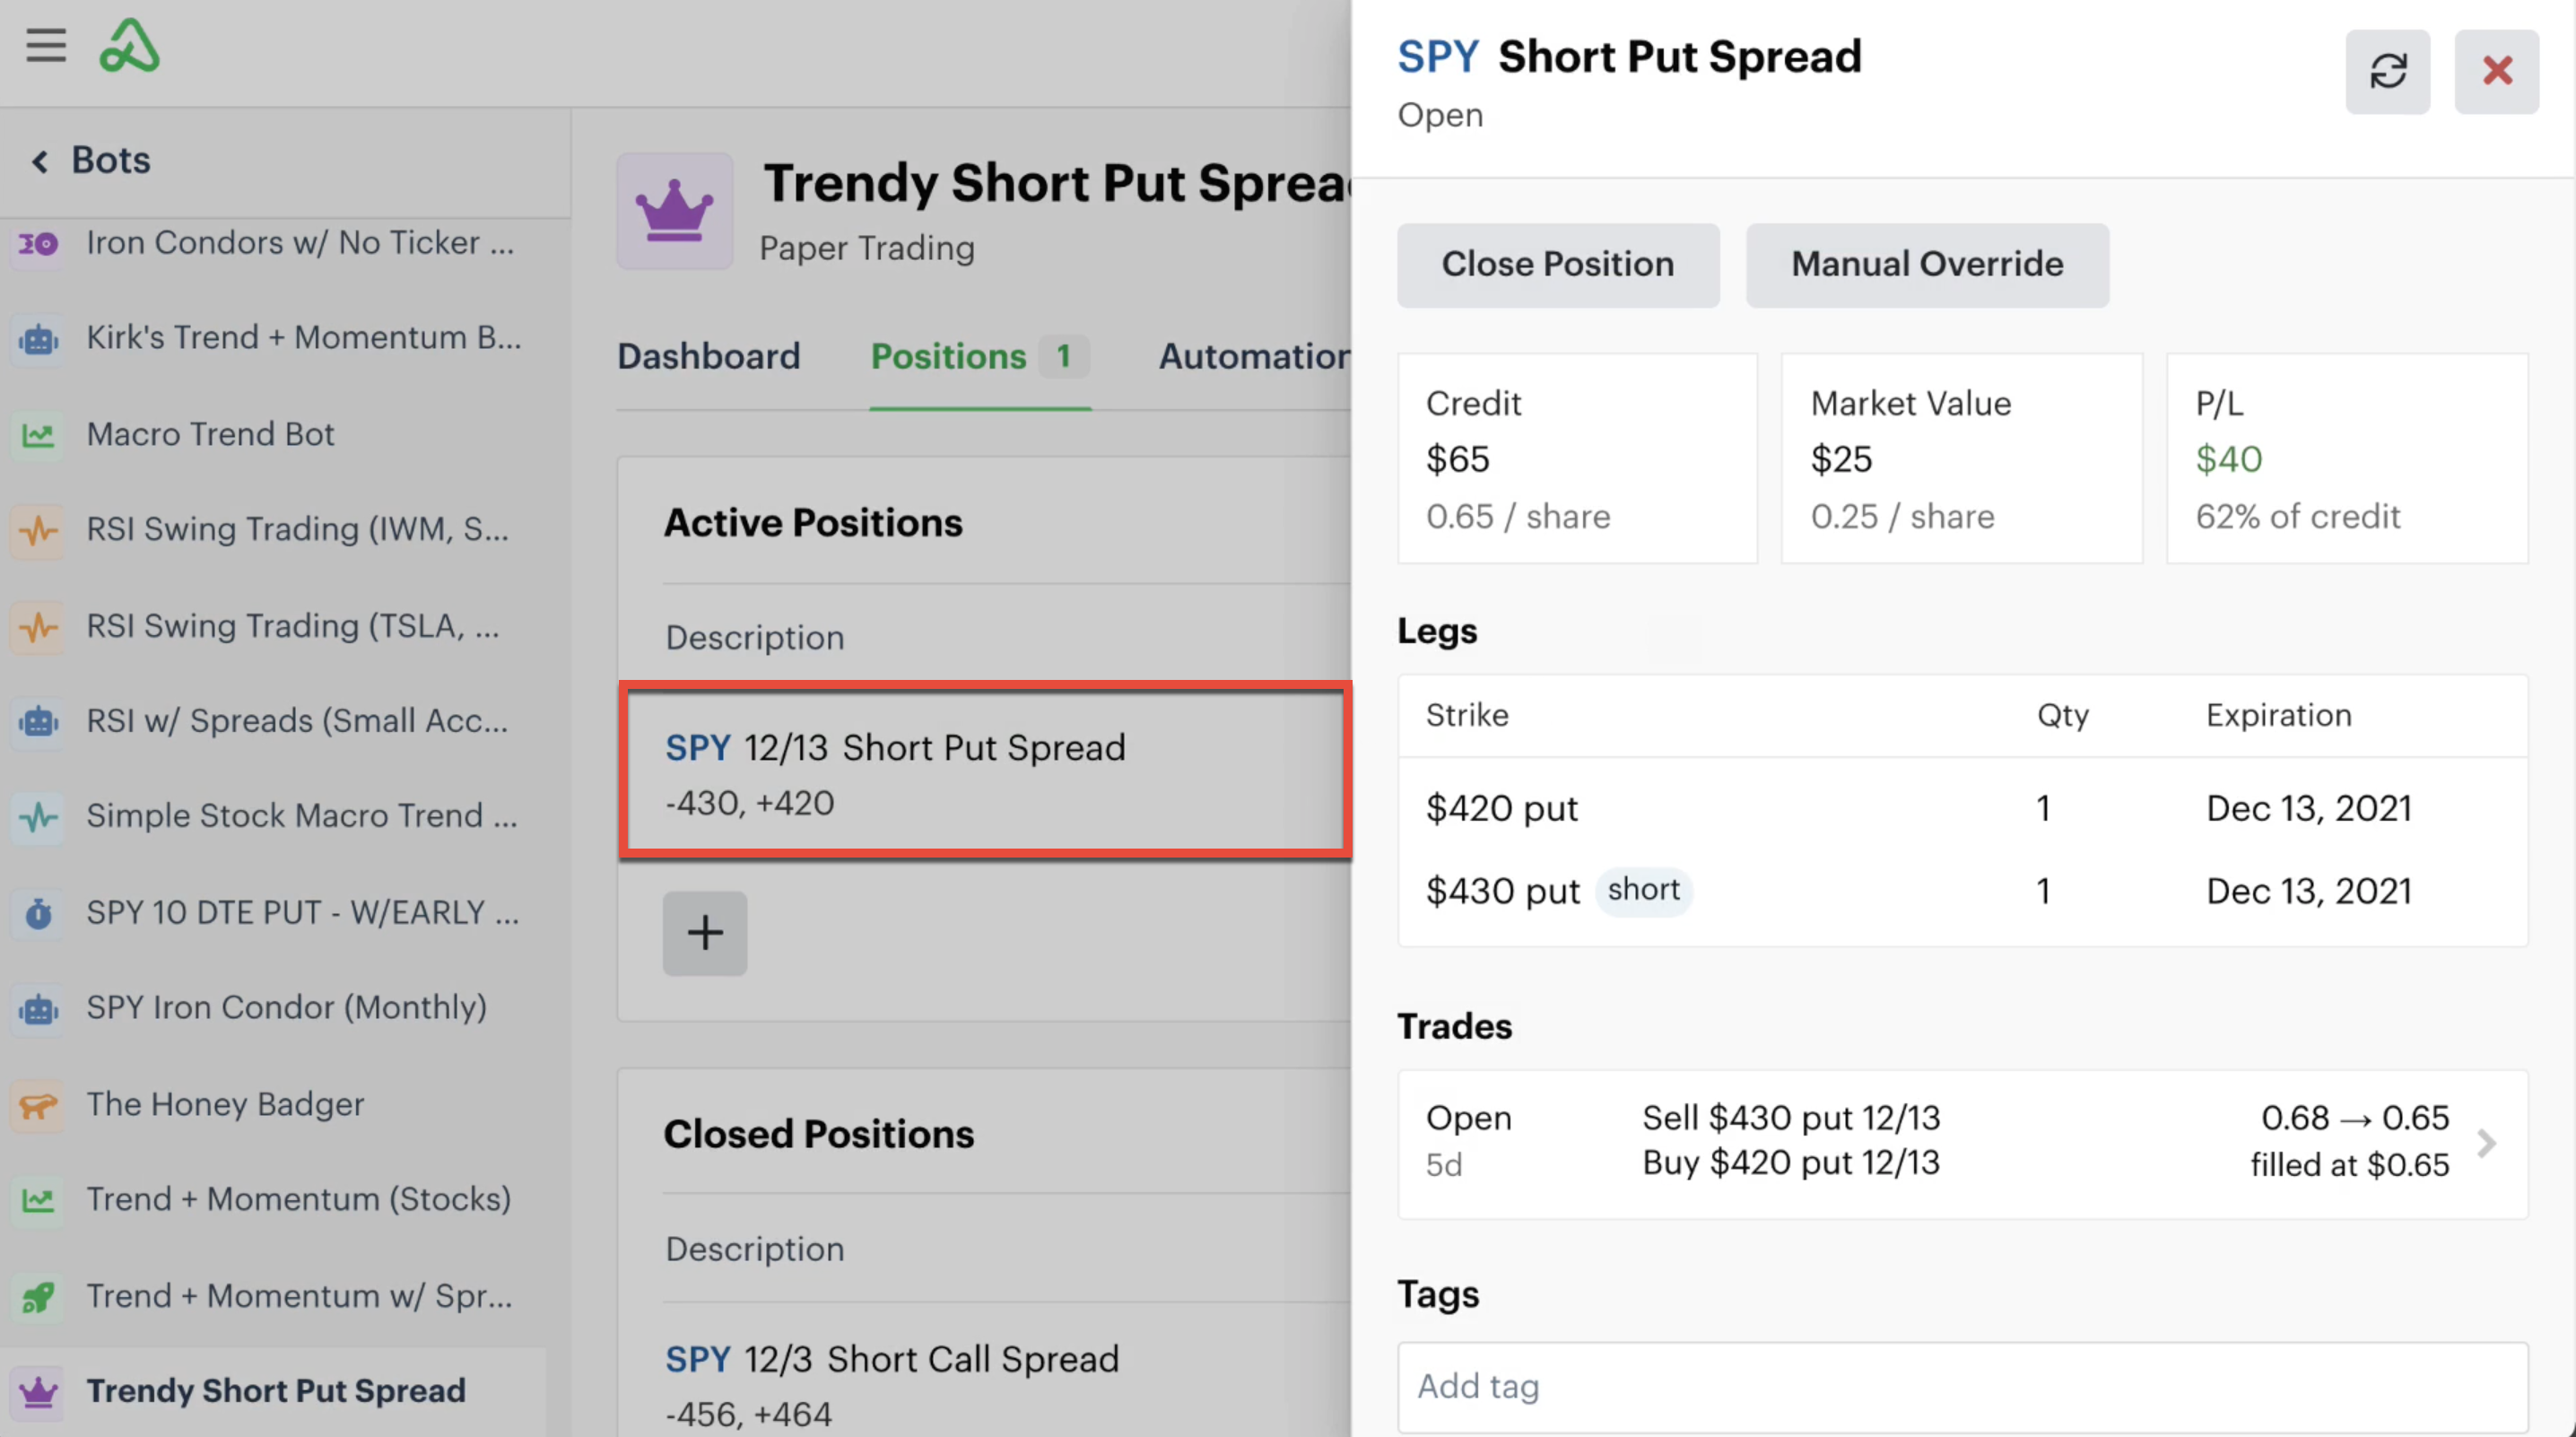Screen dimensions: 2576x1437
Task: Open the hamburger menu icon
Action: 46,46
